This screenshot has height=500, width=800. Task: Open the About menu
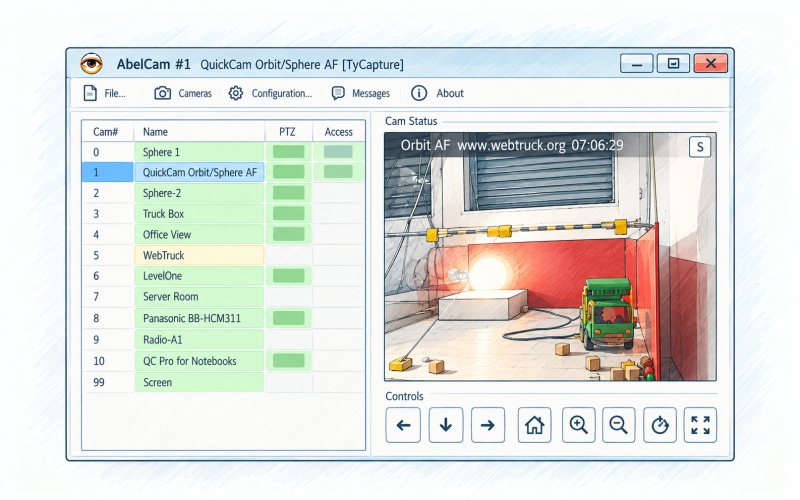tap(437, 93)
